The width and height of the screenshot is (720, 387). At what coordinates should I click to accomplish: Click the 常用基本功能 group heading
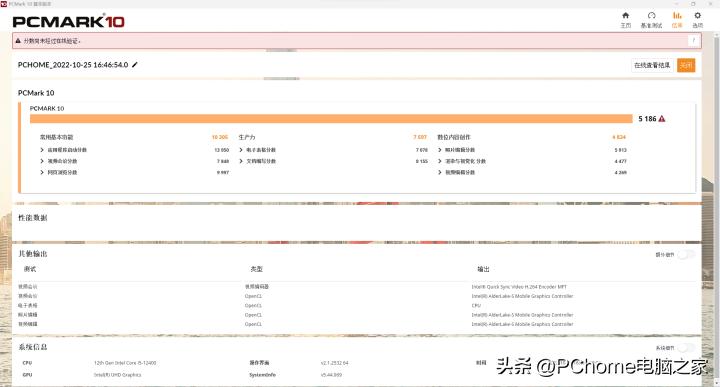tap(56, 137)
